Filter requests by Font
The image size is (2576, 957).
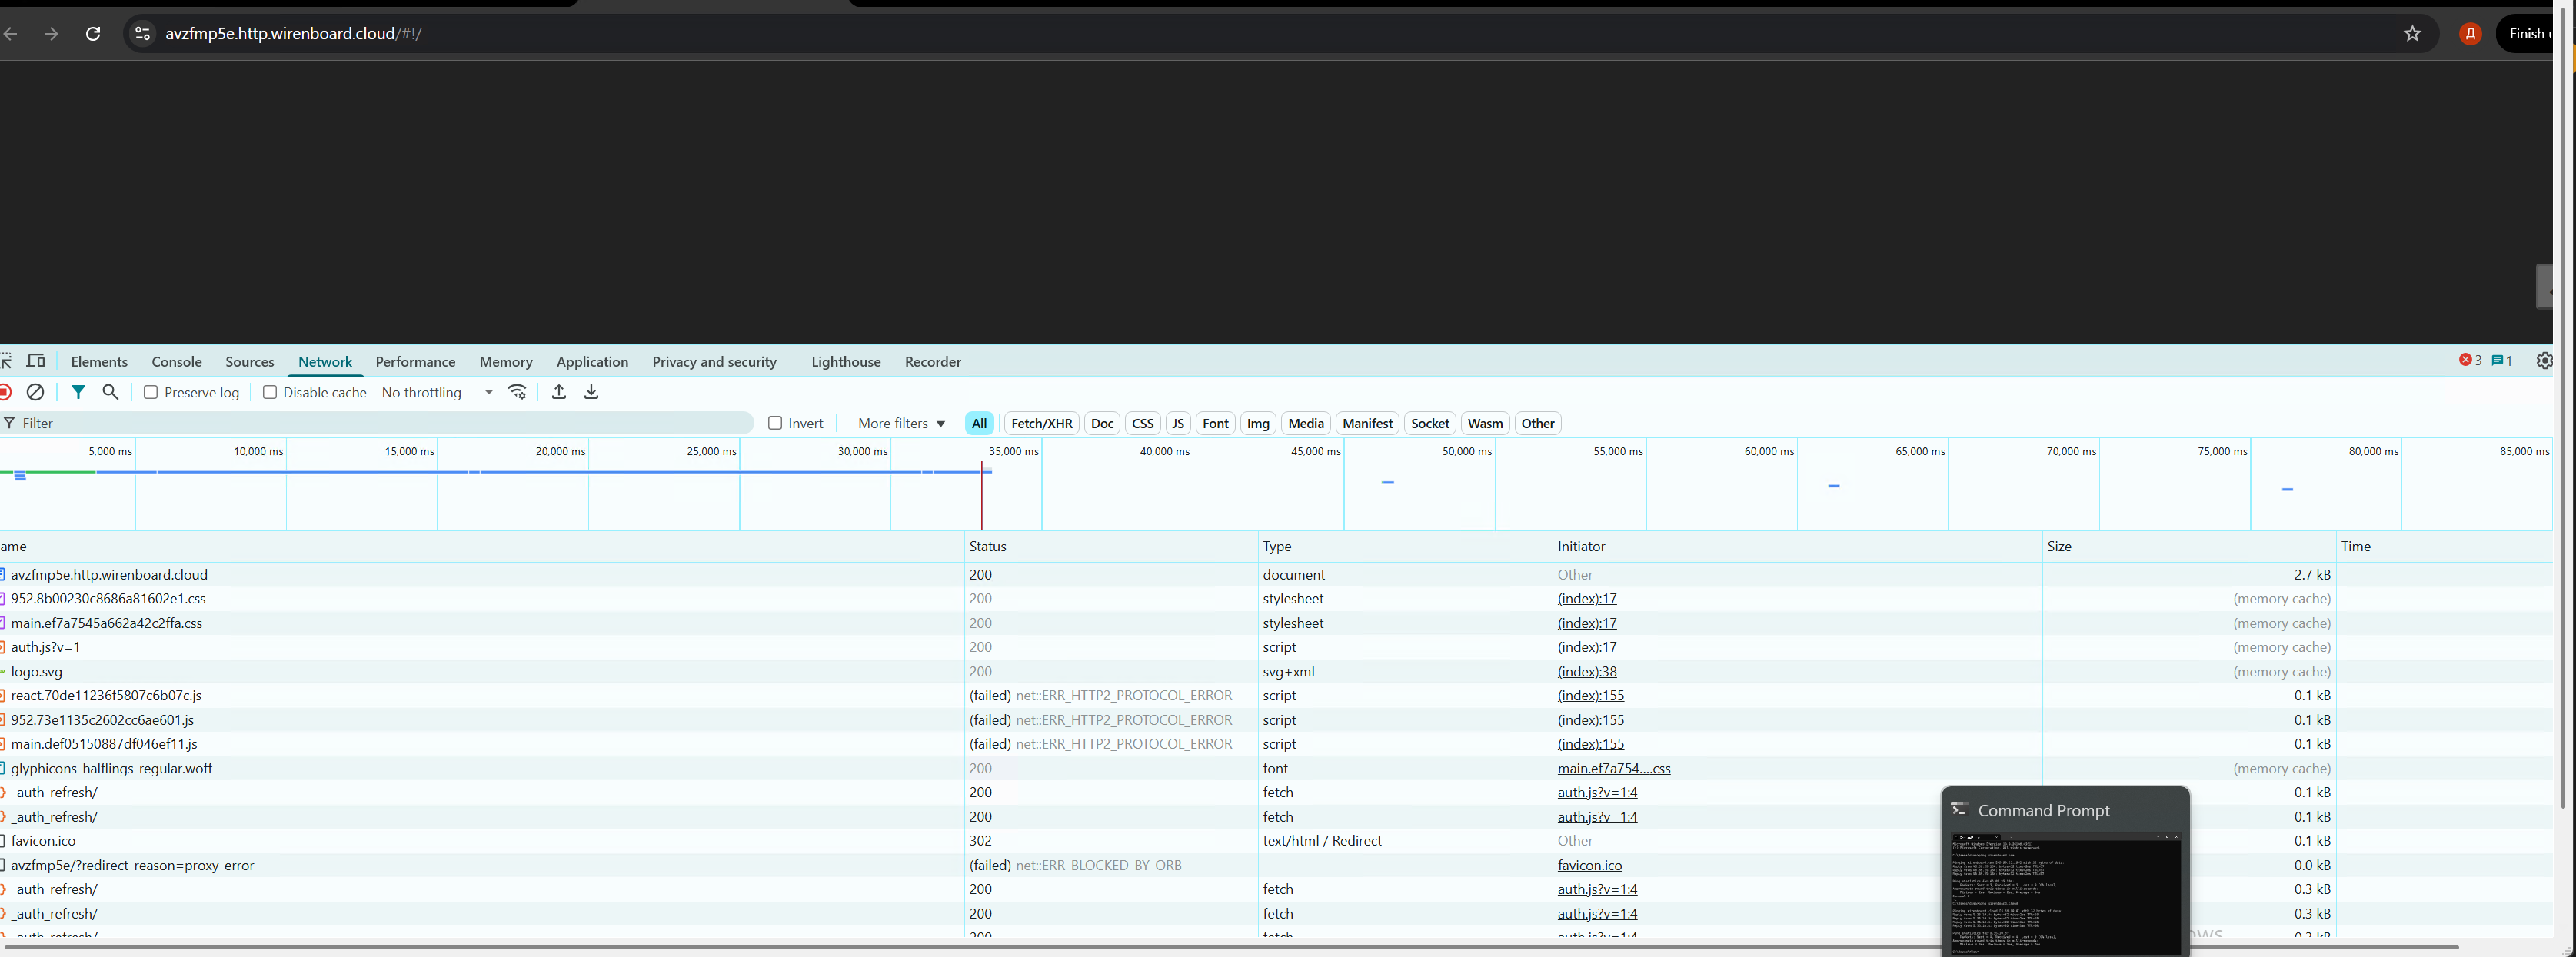coord(1215,423)
